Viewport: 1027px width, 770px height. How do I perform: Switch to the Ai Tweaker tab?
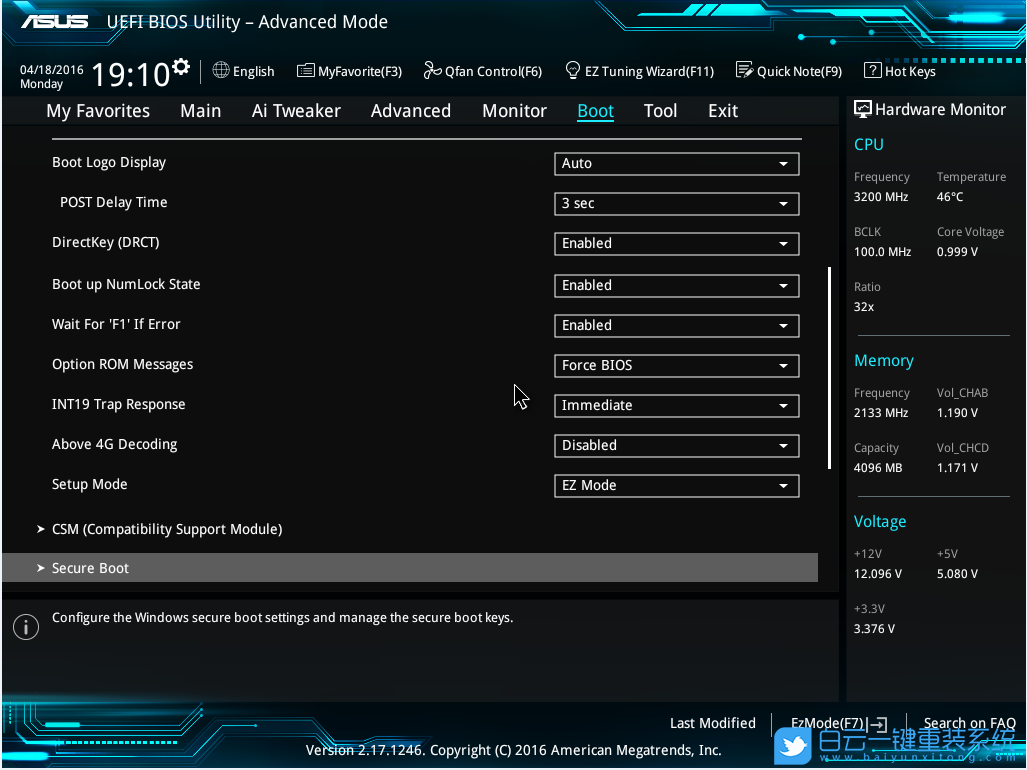coord(296,111)
